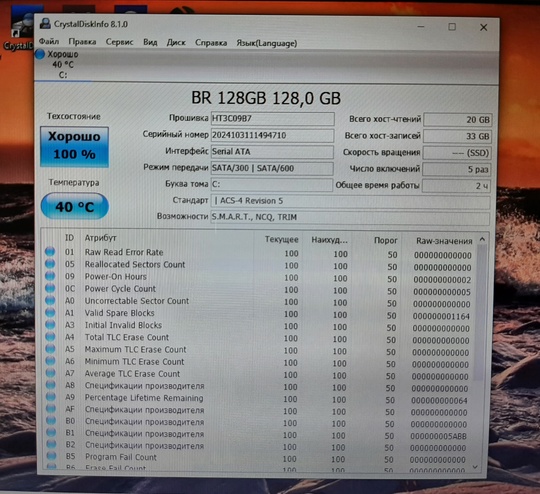Image resolution: width=540 pixels, height=494 pixels.
Task: Click status icon for Power-On Hours
Action: (50, 276)
